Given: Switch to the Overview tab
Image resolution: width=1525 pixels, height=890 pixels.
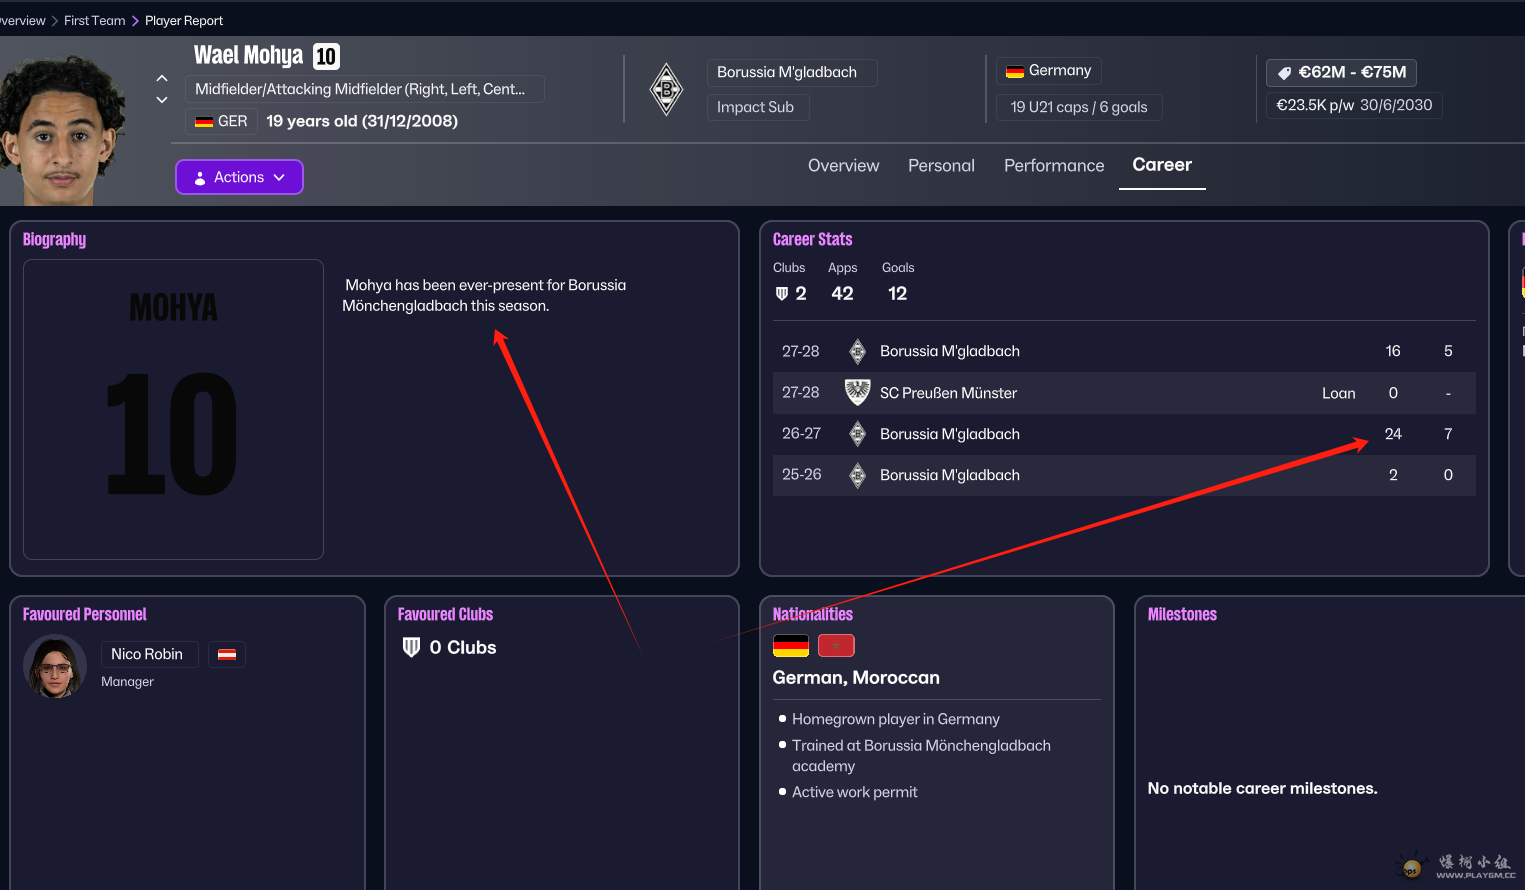Looking at the screenshot, I should point(843,166).
